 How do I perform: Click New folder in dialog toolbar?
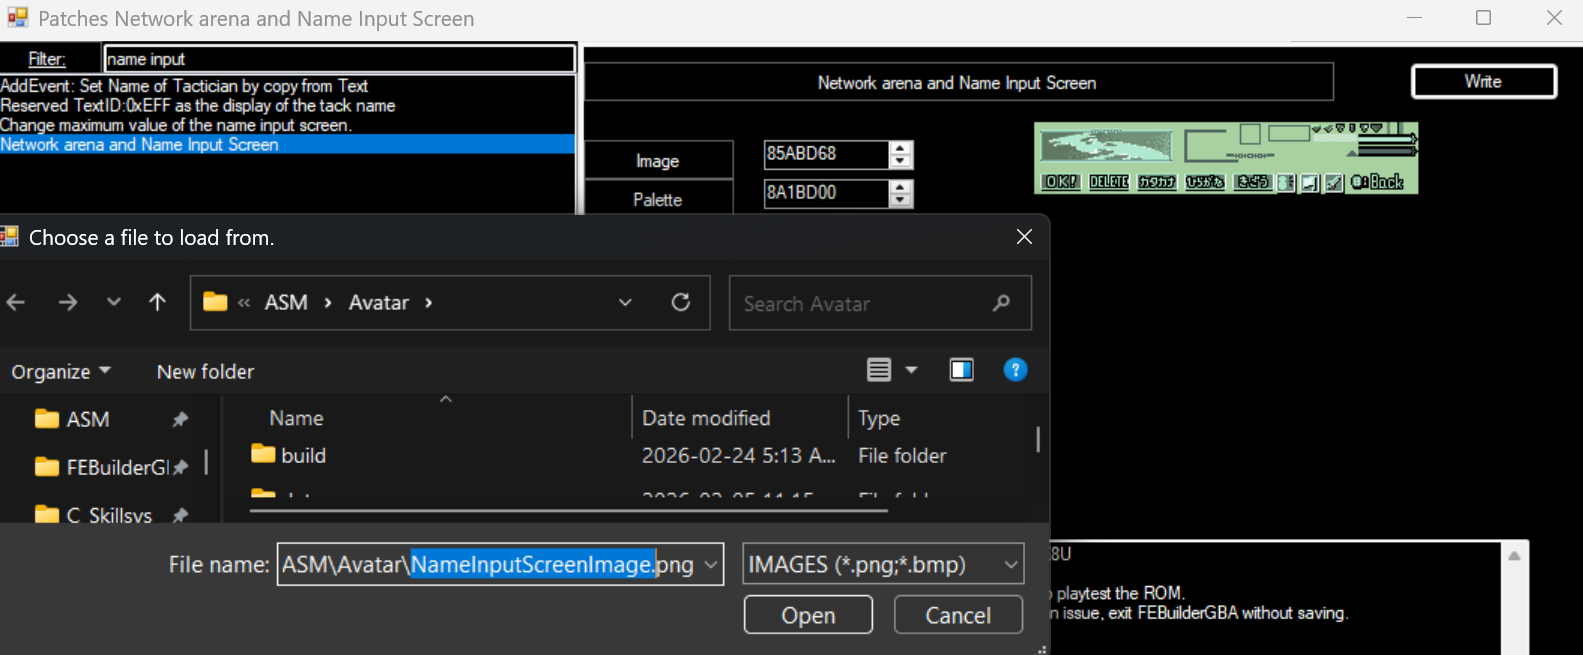coord(205,372)
